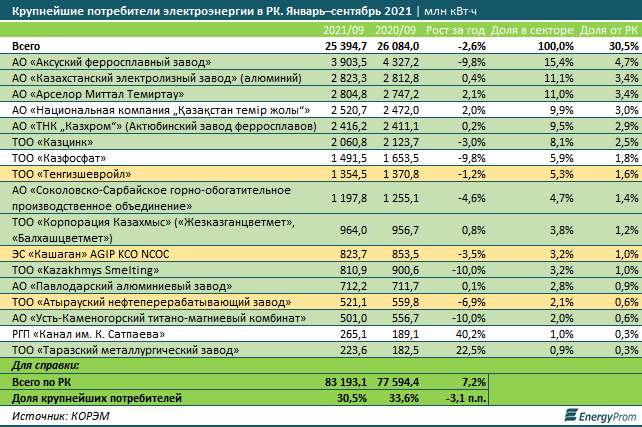Screen dimensions: 642x427
Task: Select the -3,1 п.п. change value
Action: [466, 398]
